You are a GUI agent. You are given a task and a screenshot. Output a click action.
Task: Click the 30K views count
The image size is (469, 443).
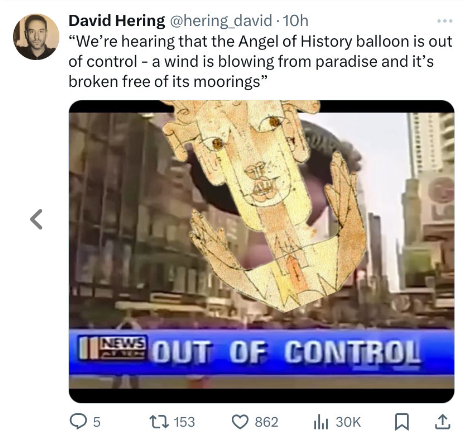click(348, 422)
